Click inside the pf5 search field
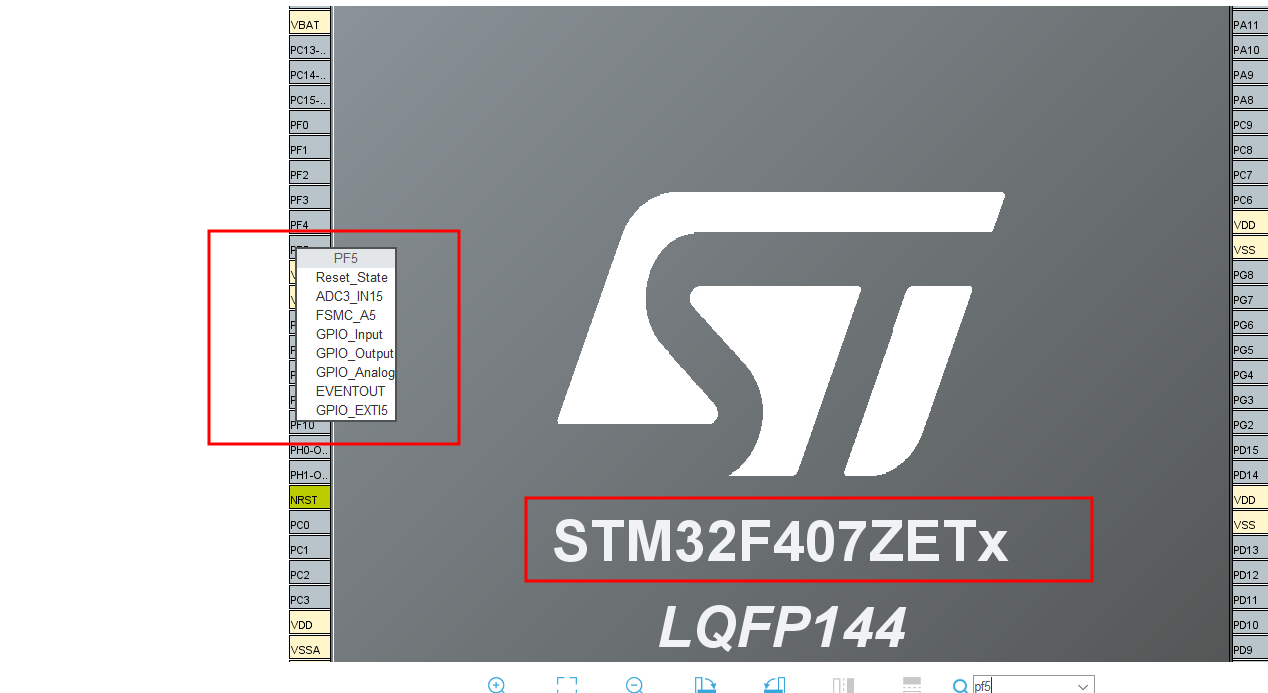This screenshot has height=693, width=1268. (x=1020, y=686)
